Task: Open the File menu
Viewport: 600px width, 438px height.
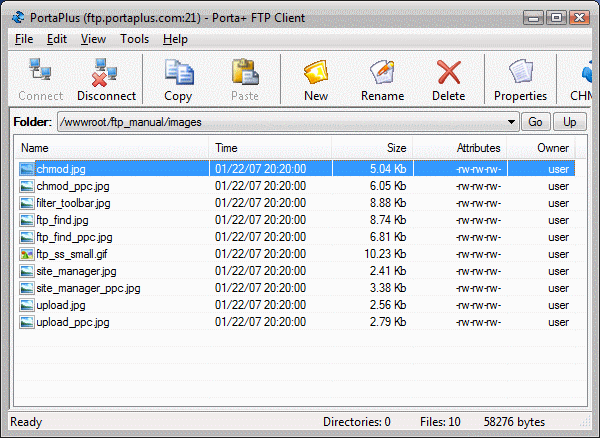Action: [x=24, y=39]
